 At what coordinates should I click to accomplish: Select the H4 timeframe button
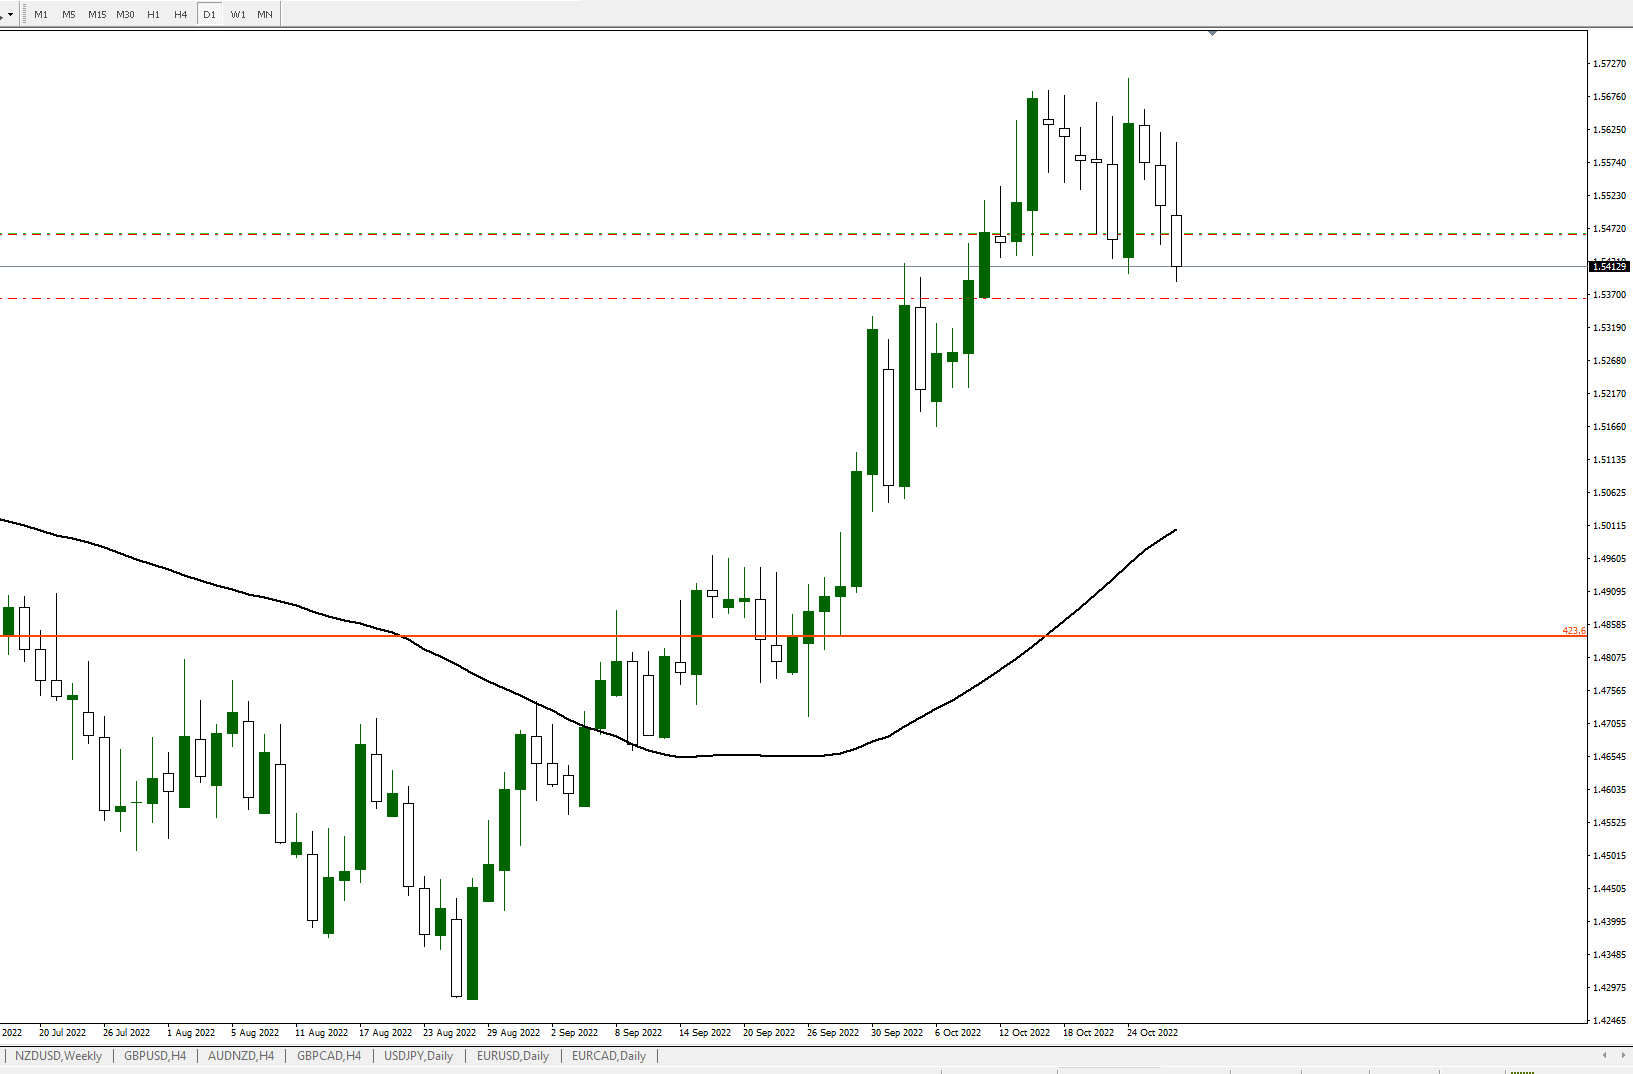[181, 14]
